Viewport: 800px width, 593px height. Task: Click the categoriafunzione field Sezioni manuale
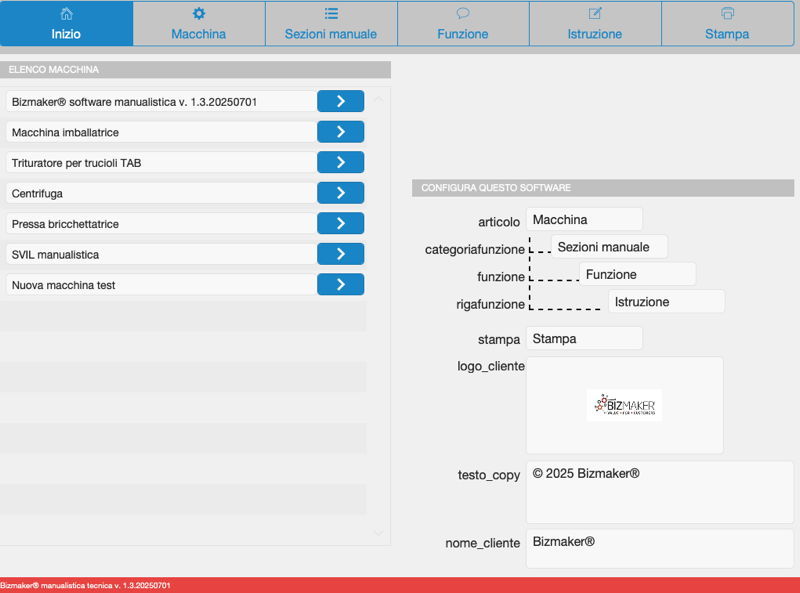pos(609,247)
